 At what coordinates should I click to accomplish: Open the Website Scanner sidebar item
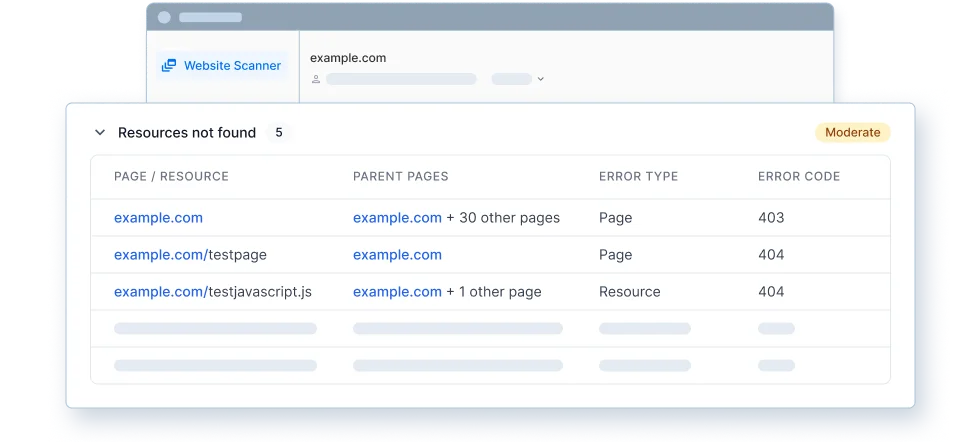pos(222,66)
